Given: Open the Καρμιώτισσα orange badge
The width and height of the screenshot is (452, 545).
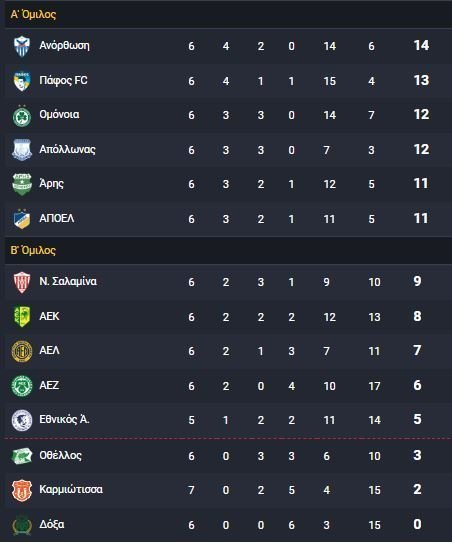Looking at the screenshot, I should click(x=22, y=490).
